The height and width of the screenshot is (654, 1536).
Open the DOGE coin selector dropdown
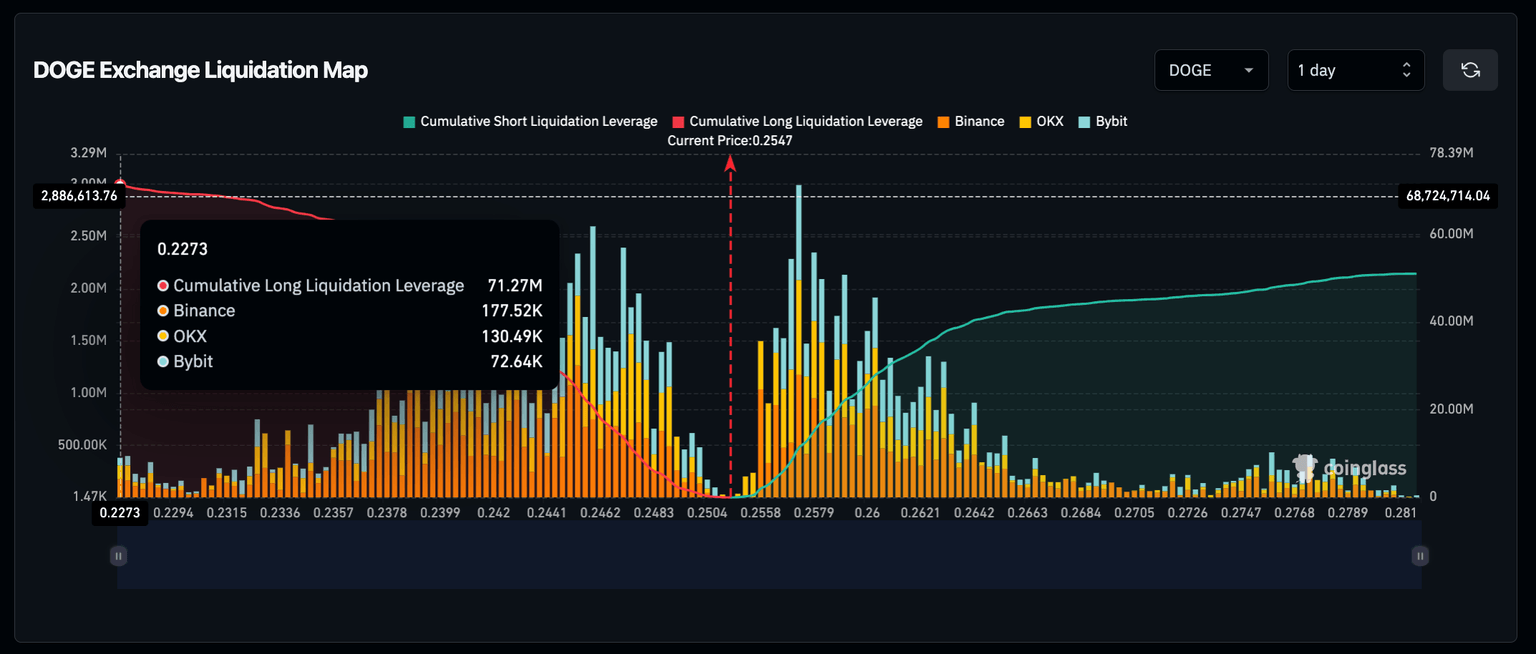click(x=1211, y=70)
